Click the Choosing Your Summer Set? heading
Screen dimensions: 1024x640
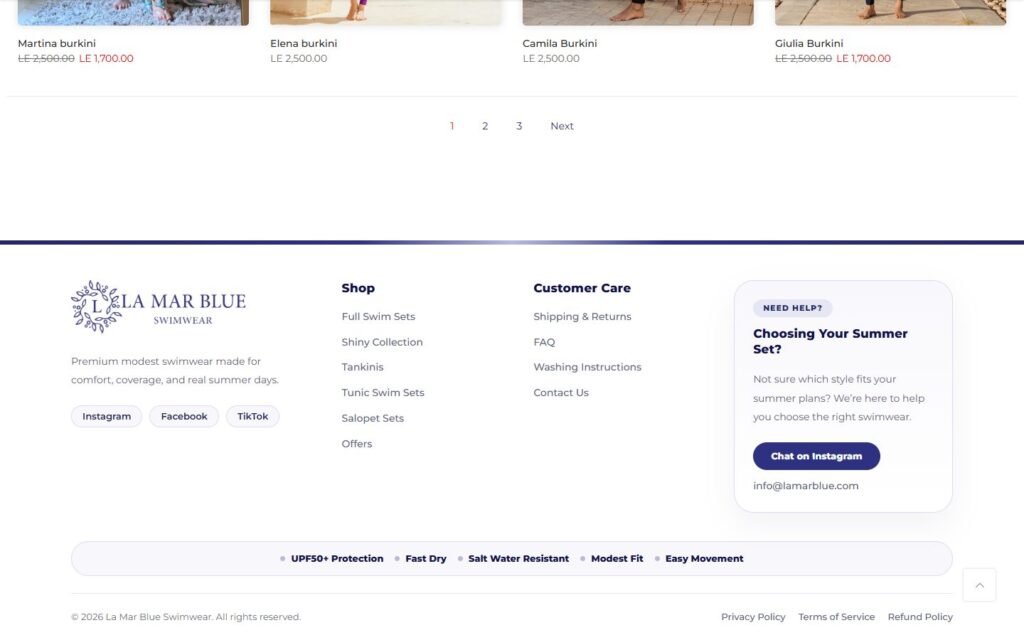point(830,341)
